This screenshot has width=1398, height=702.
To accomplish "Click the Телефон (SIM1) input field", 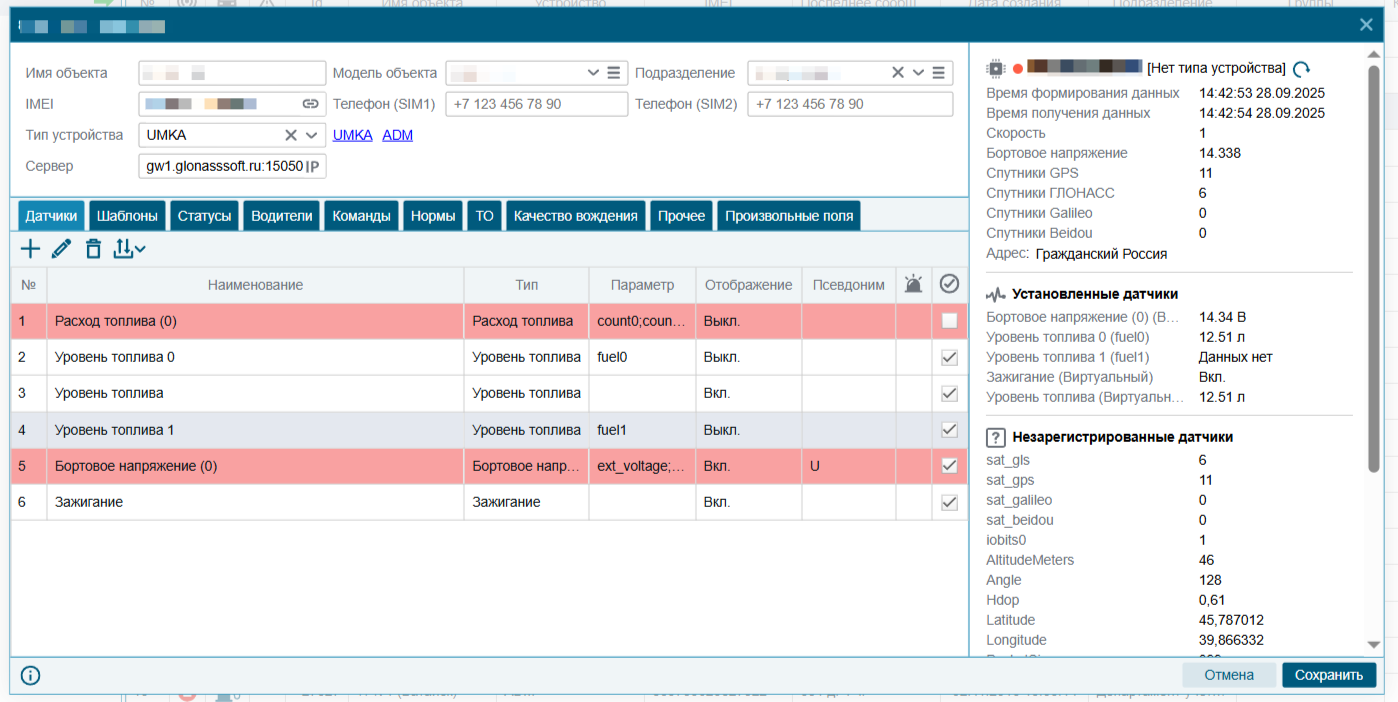I will click(x=536, y=104).
